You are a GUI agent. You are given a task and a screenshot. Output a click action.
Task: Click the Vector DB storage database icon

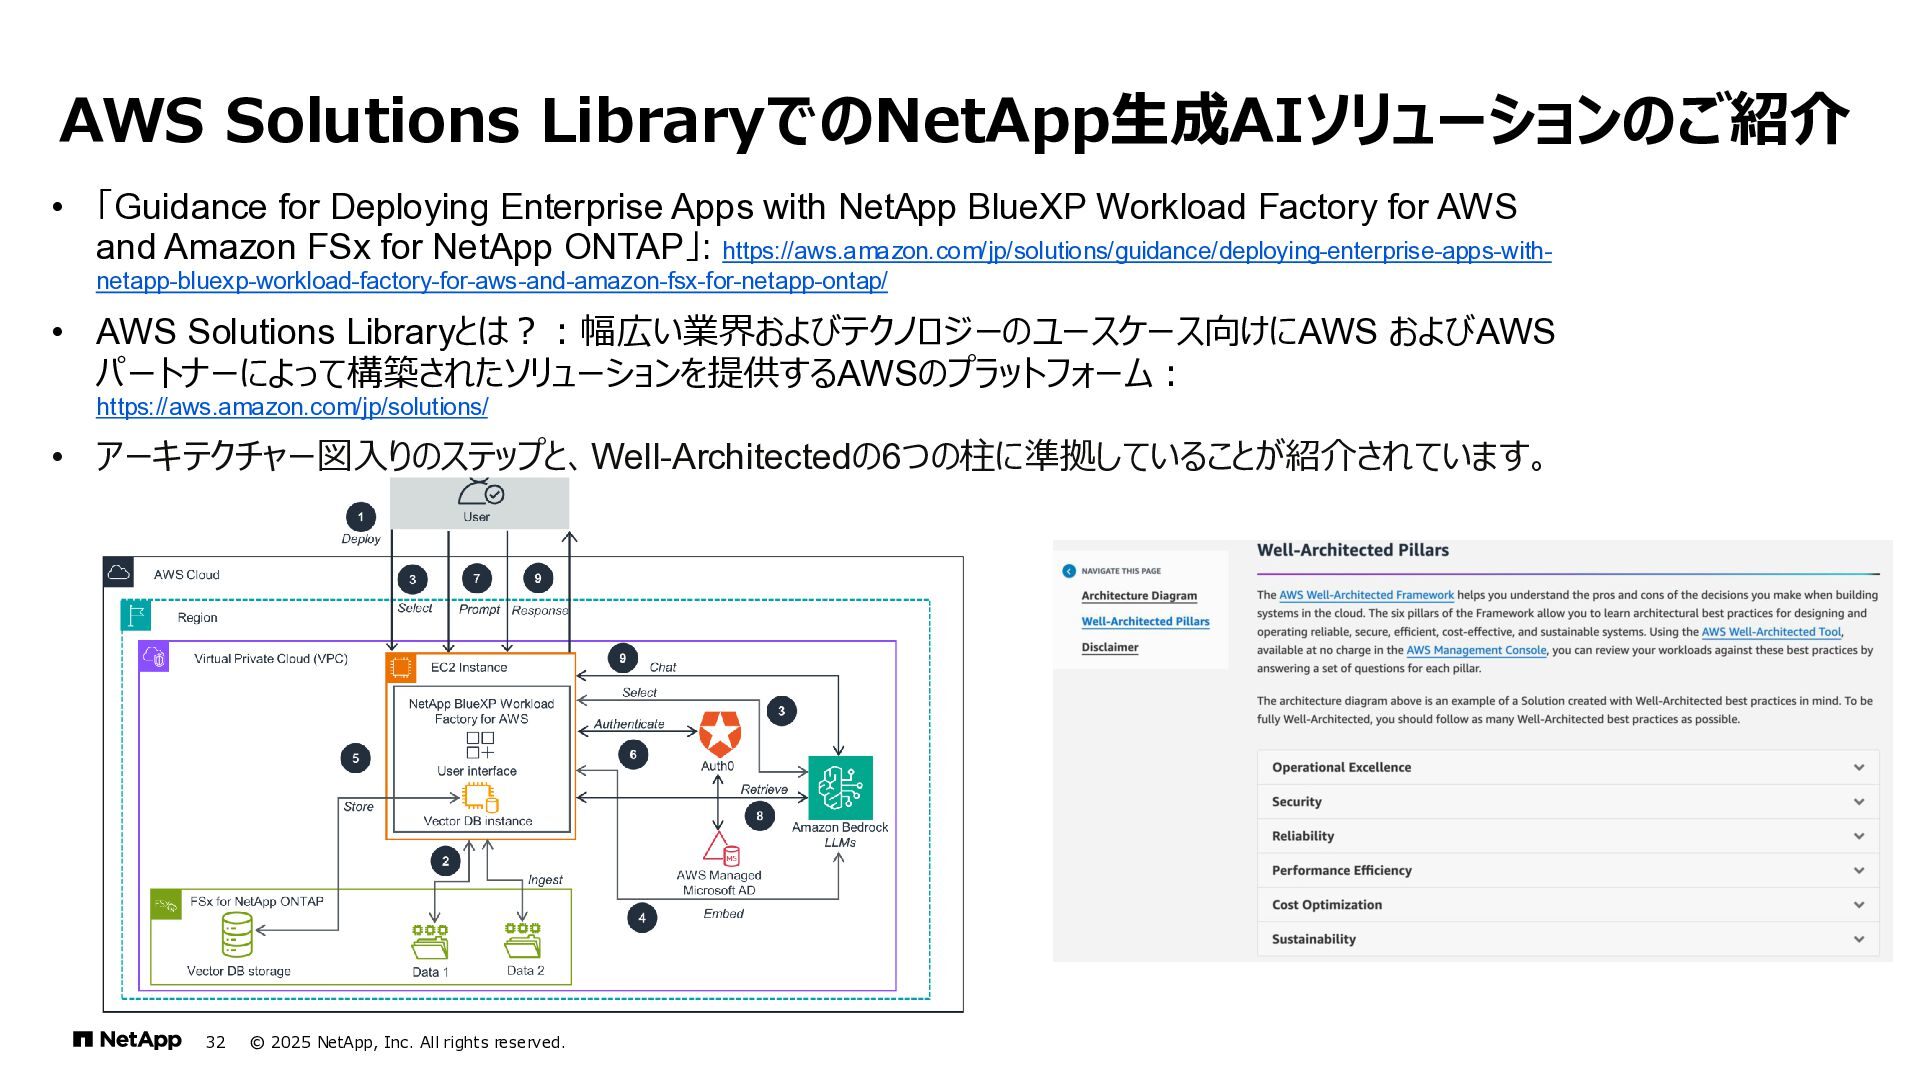click(x=237, y=935)
